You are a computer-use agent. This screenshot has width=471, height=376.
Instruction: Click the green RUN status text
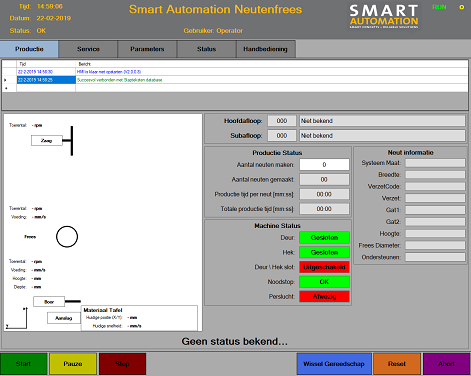click(x=439, y=7)
